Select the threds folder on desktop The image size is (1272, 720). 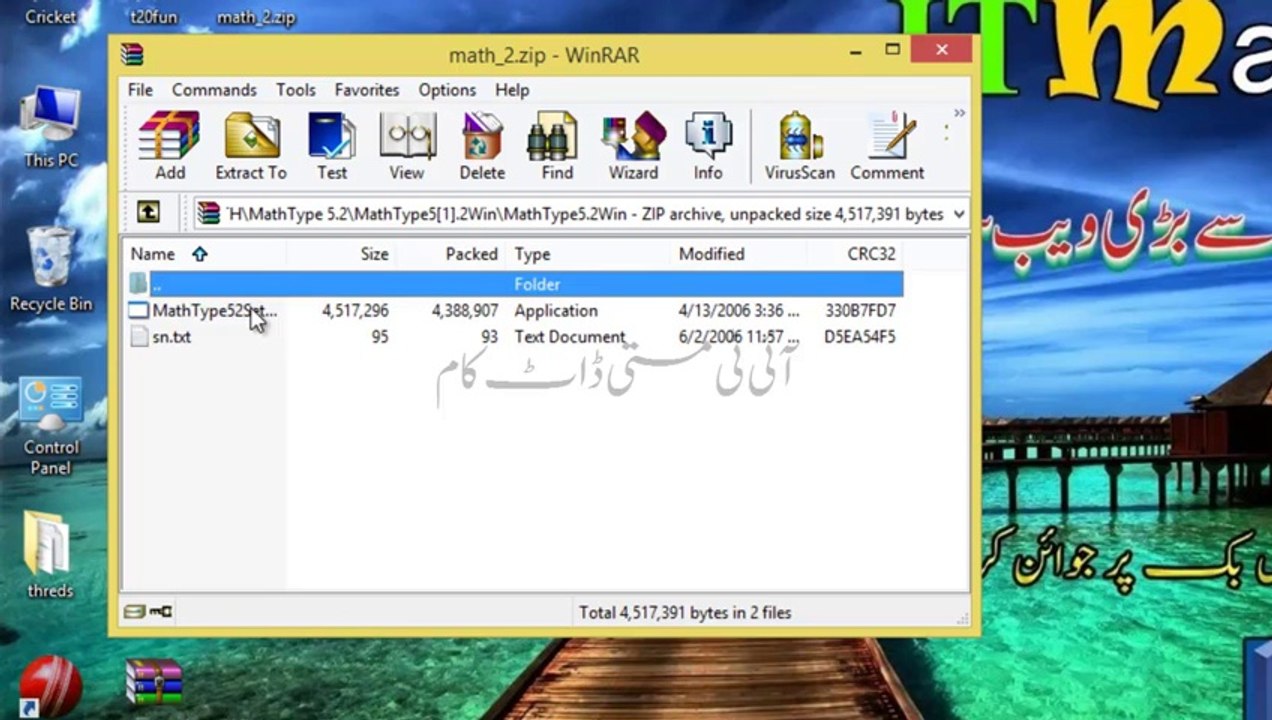[x=49, y=554]
